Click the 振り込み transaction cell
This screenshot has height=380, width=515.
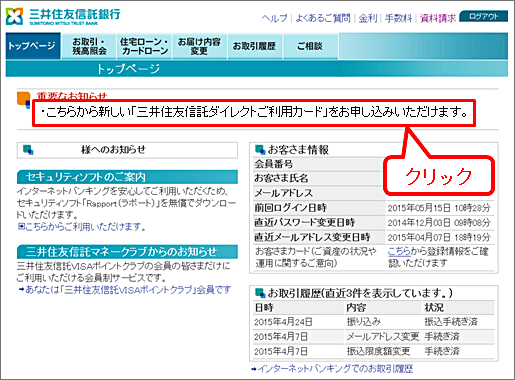point(364,322)
